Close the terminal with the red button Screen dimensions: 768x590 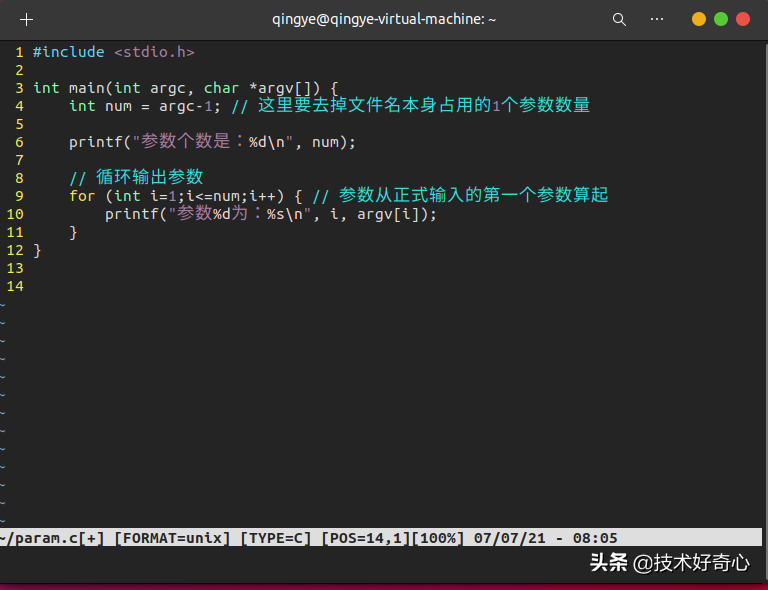coord(743,19)
